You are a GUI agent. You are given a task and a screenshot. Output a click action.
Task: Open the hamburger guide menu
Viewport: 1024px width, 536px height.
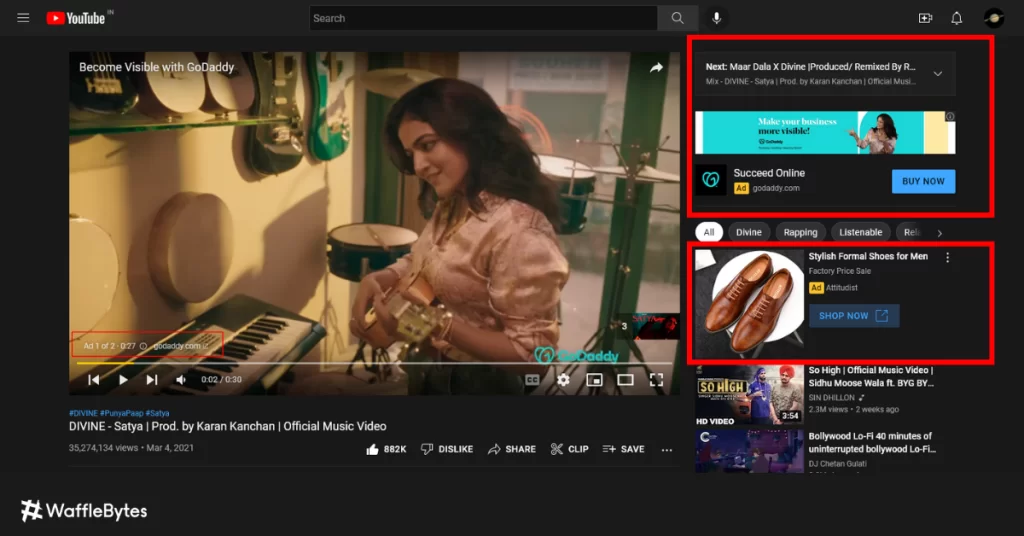(23, 18)
